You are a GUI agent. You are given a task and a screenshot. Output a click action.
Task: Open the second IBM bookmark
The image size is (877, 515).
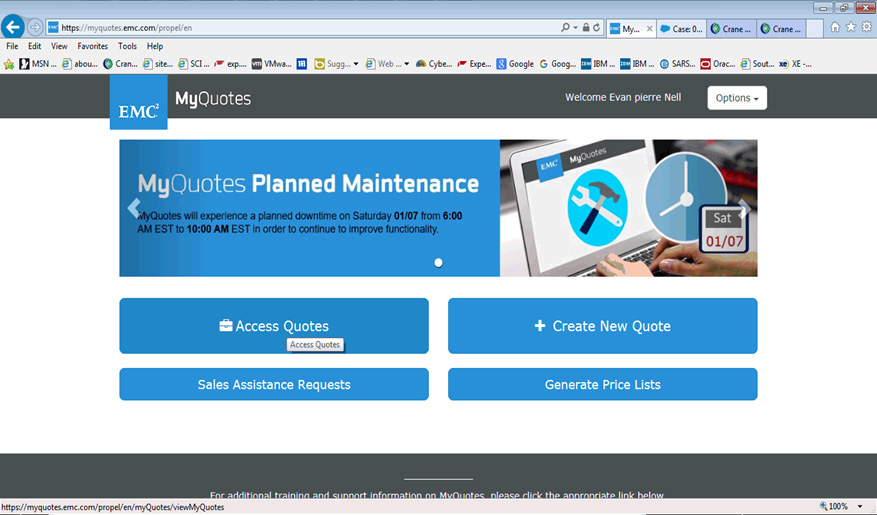click(637, 64)
